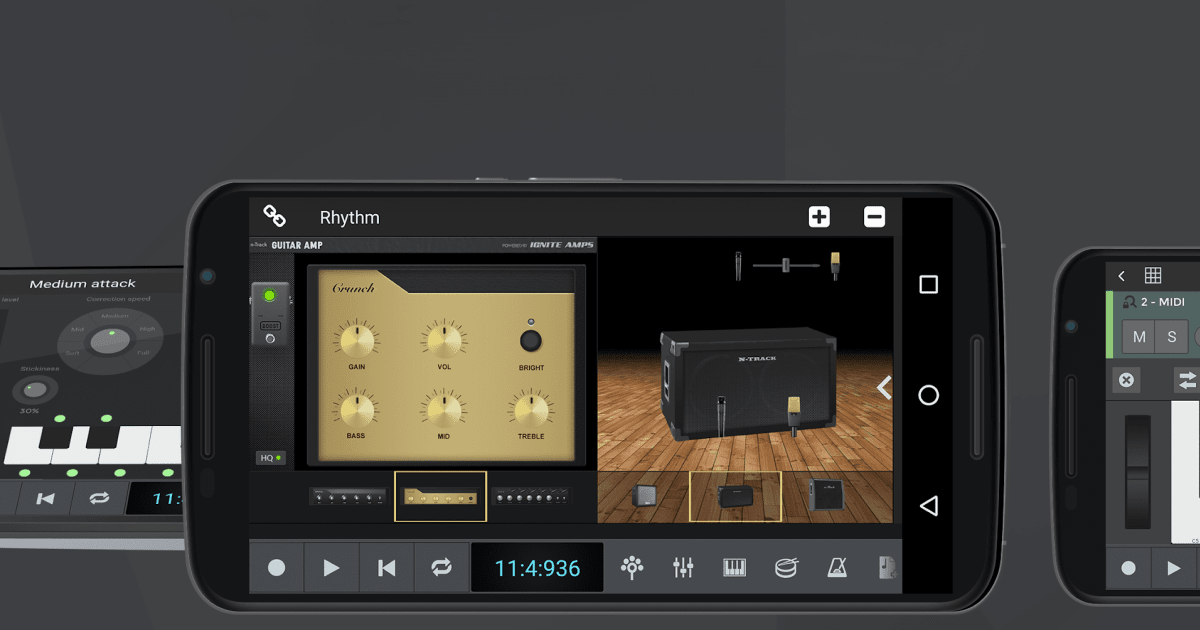Viewport: 1200px width, 630px height.
Task: Click the Treble knob on the Crunch amp
Action: point(531,408)
